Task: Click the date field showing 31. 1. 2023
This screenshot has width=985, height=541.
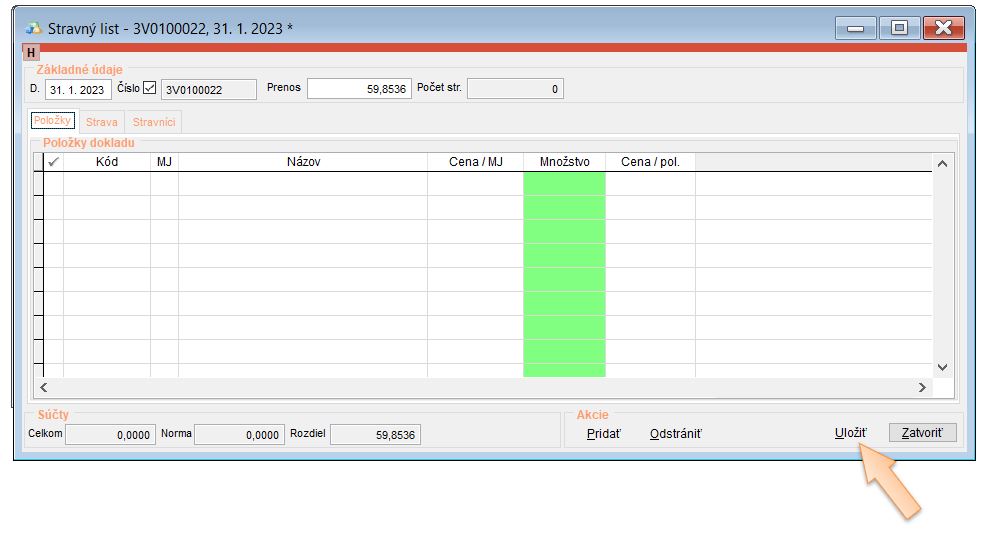Action: 78,89
